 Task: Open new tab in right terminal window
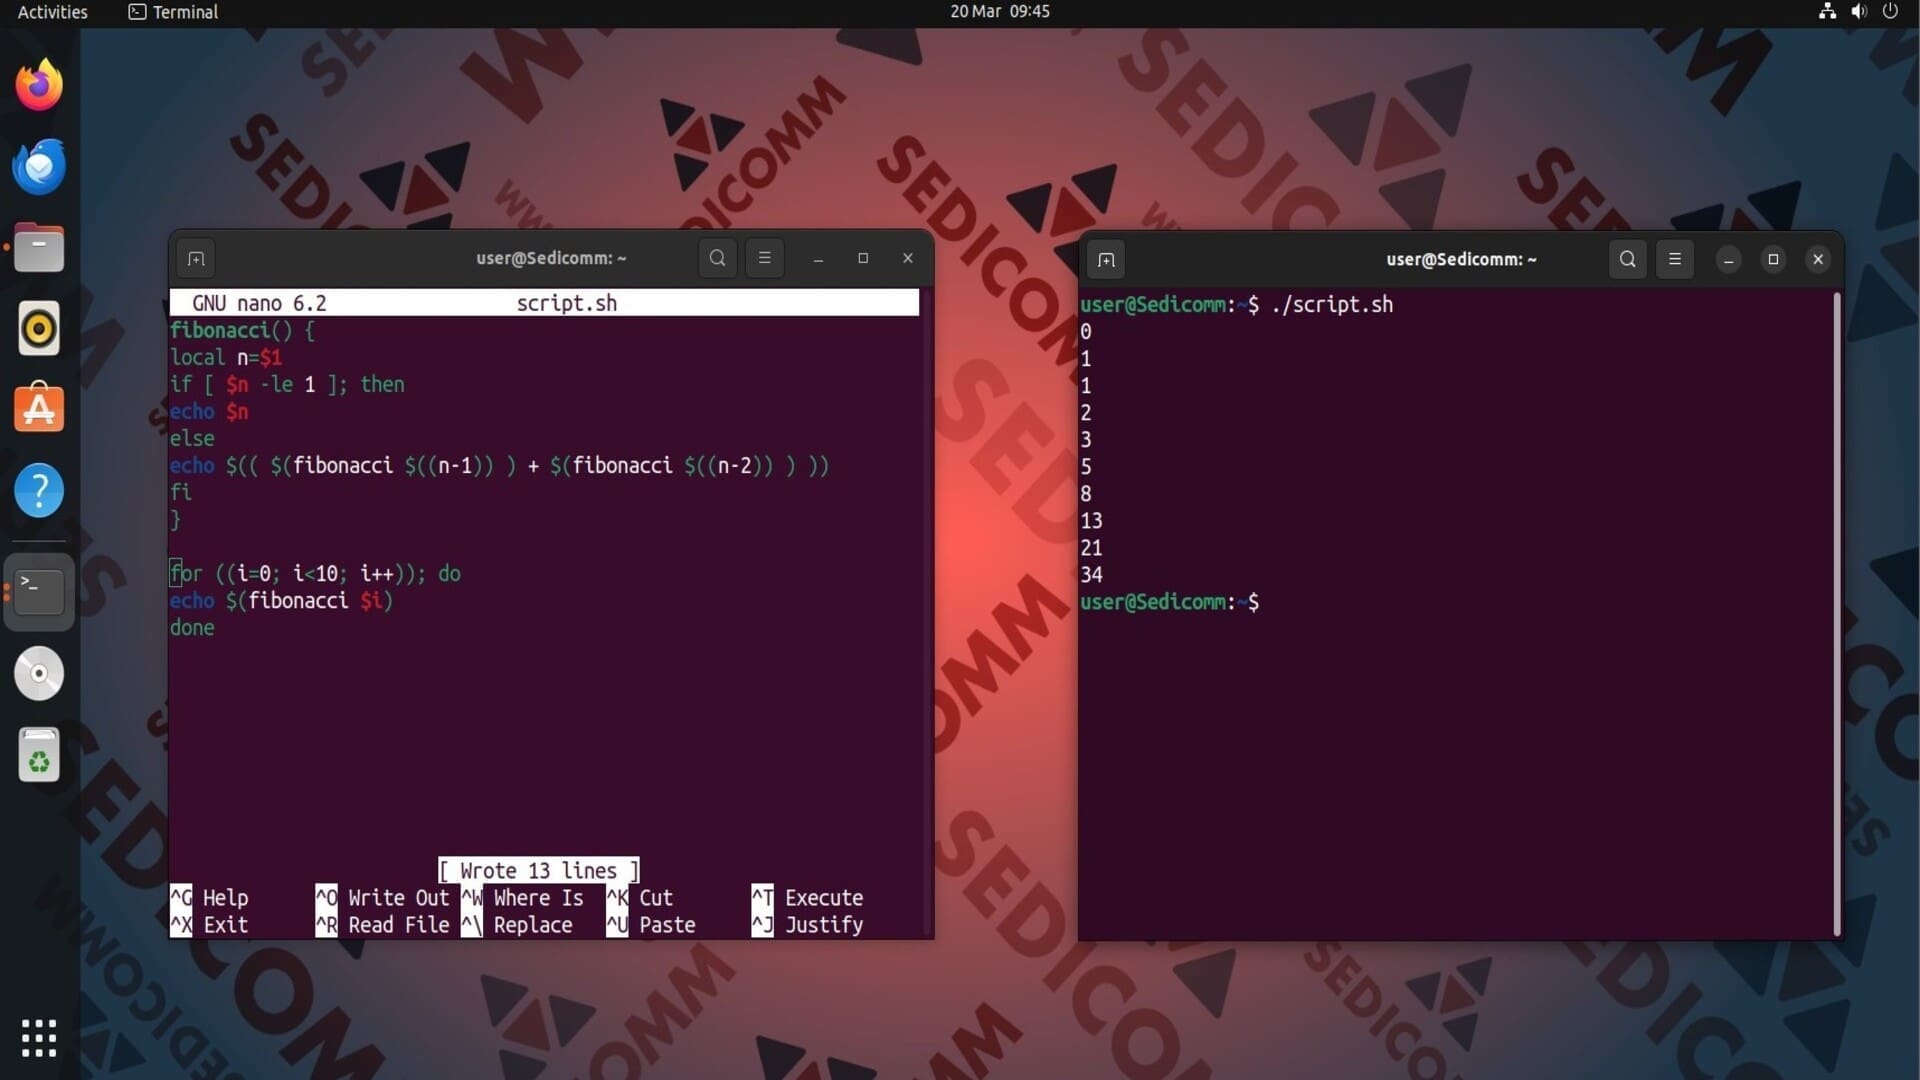click(x=1106, y=260)
